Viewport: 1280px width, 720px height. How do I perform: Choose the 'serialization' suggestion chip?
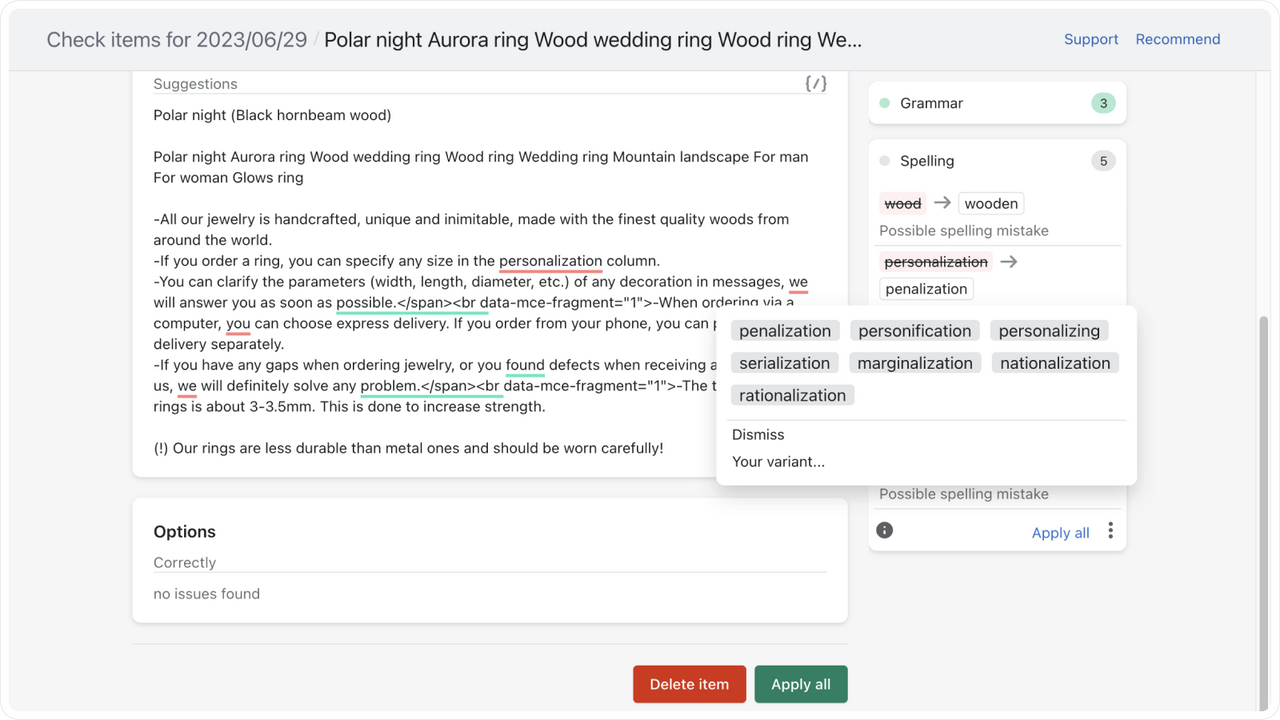785,363
